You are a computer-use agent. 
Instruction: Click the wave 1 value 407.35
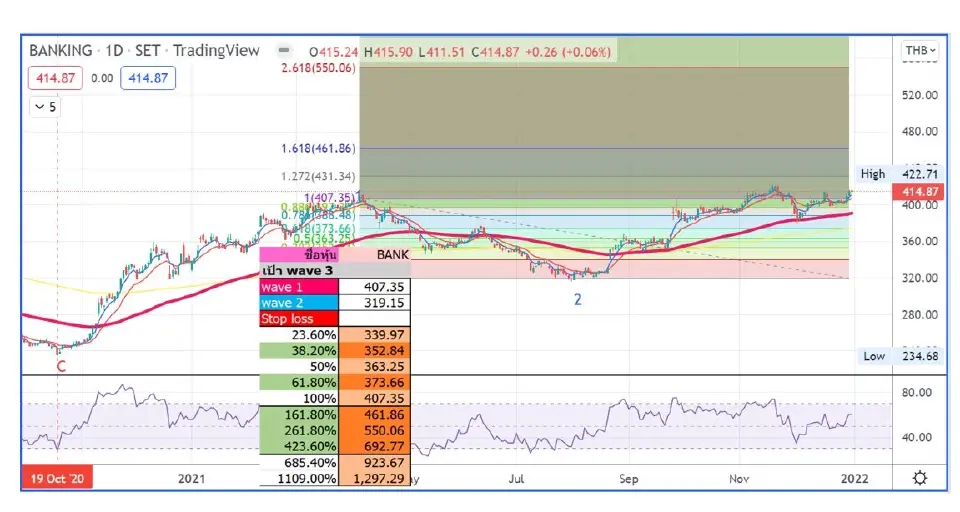pyautogui.click(x=374, y=287)
